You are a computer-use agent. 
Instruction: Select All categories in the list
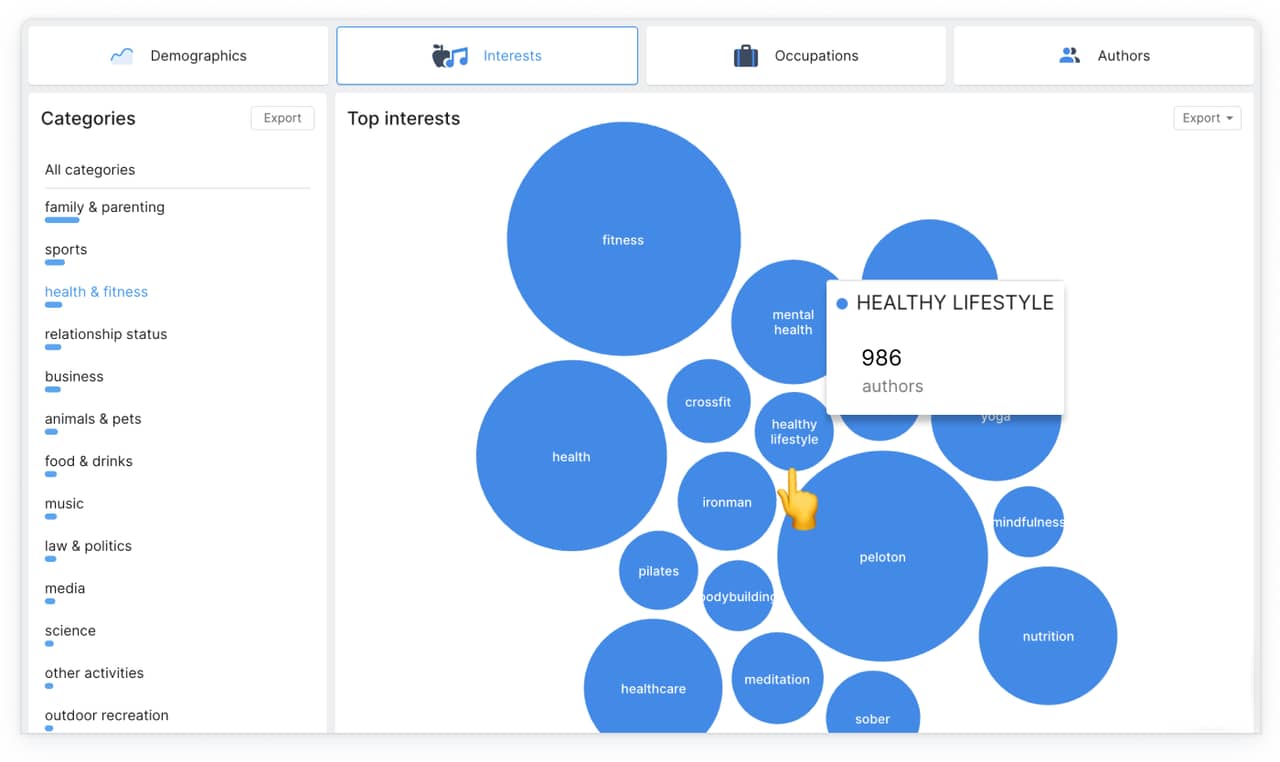(90, 170)
